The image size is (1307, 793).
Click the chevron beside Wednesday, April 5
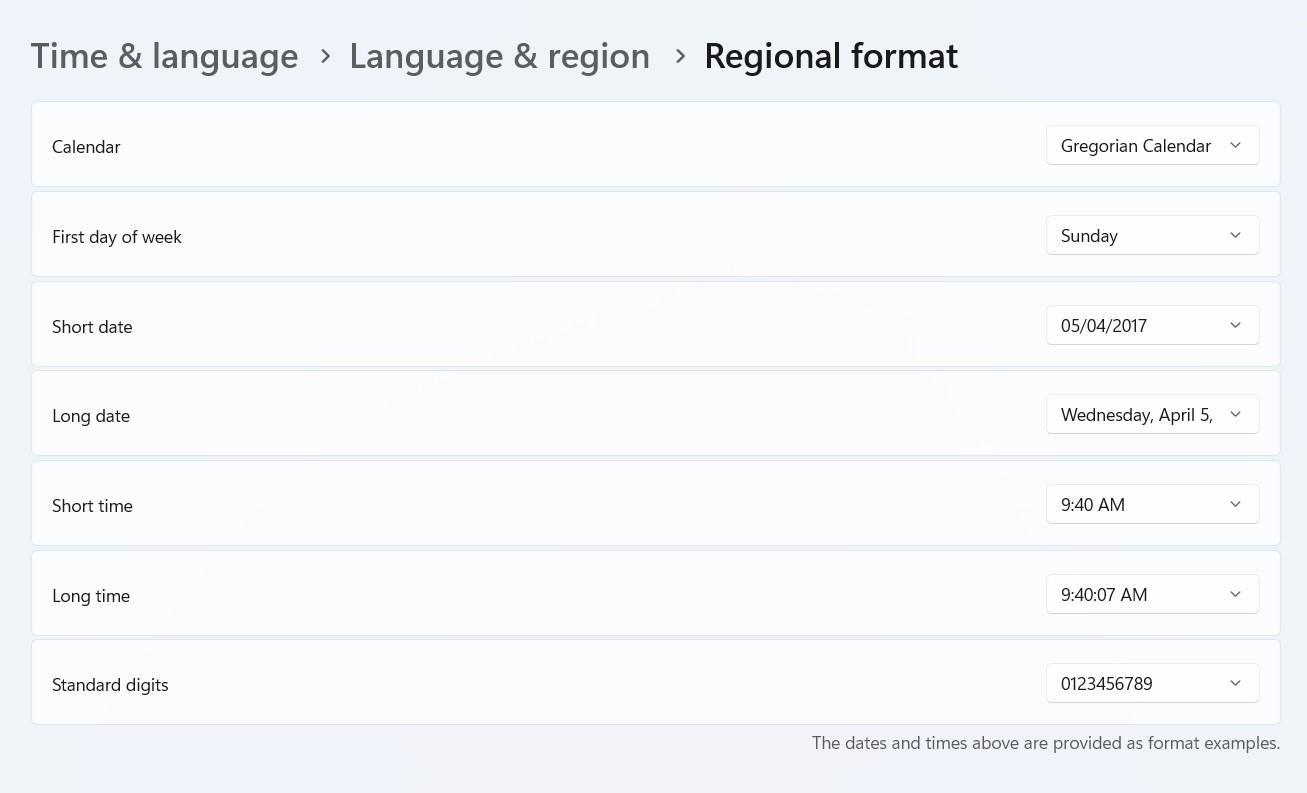[x=1235, y=415]
